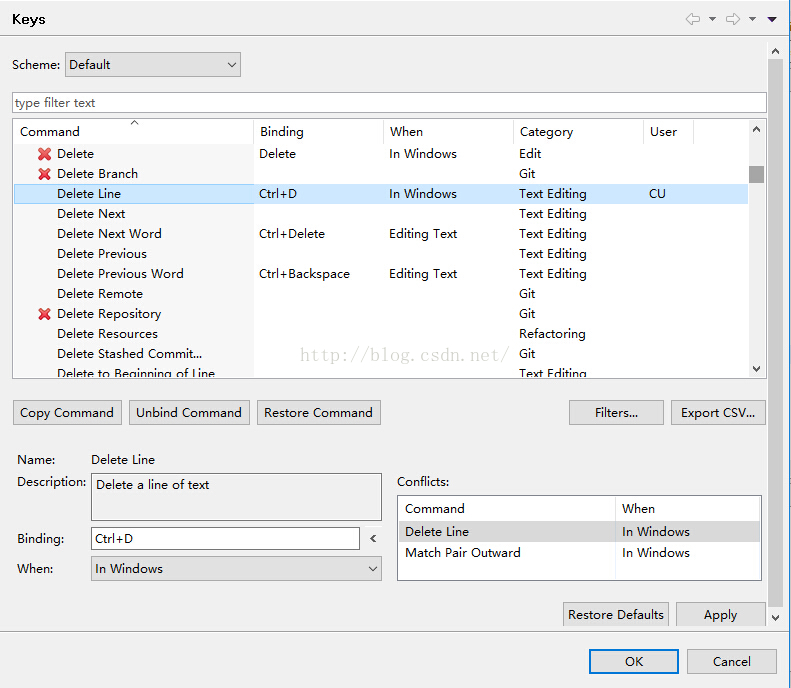Click the back navigation arrow icon
This screenshot has width=791, height=688.
click(692, 19)
